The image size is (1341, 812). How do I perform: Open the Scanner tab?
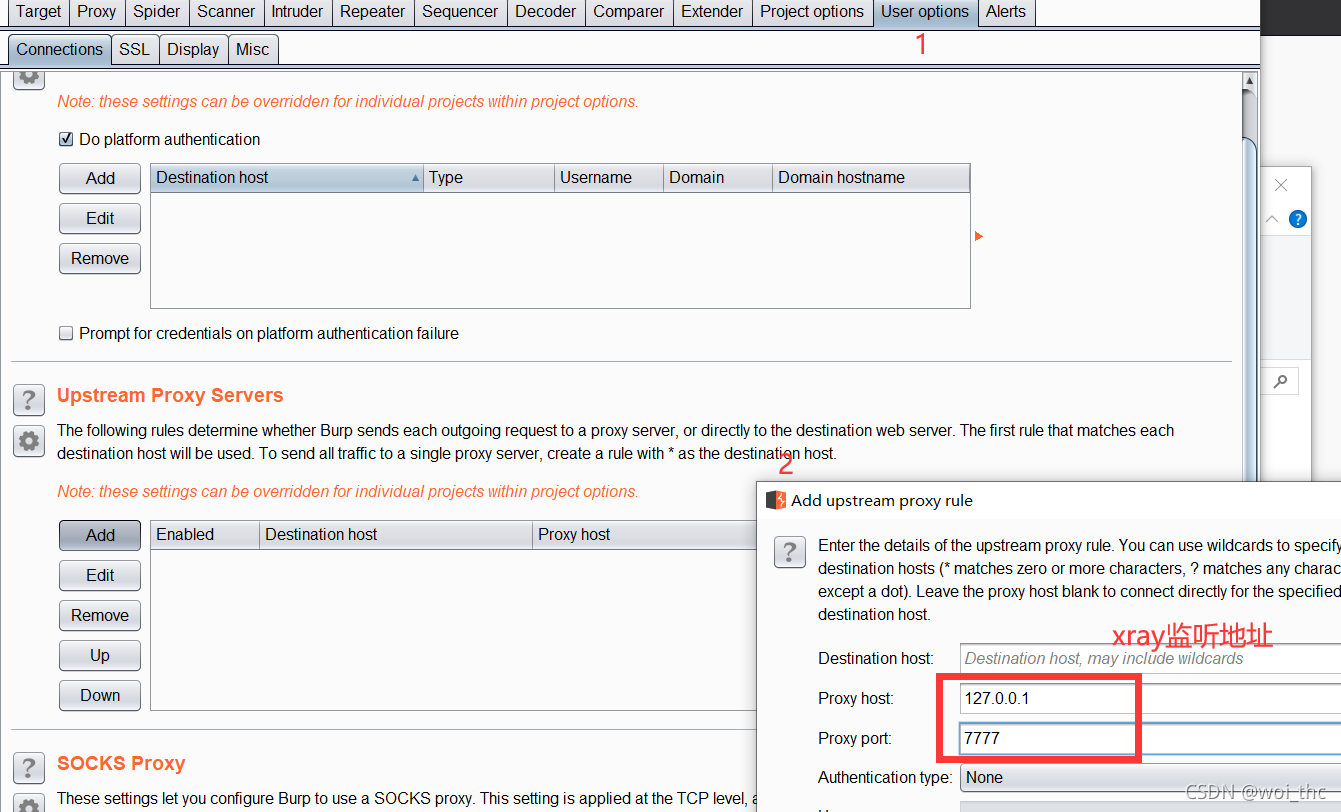[x=226, y=12]
